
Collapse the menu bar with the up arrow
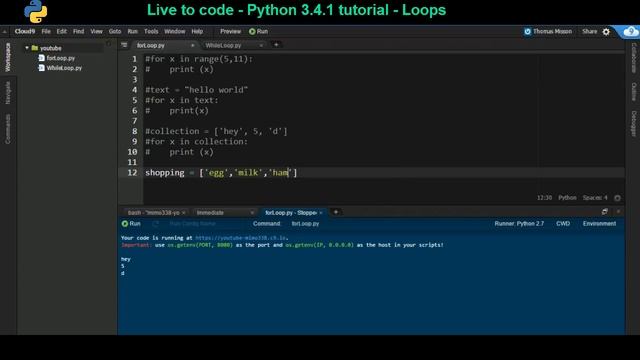pyautogui.click(x=4, y=31)
